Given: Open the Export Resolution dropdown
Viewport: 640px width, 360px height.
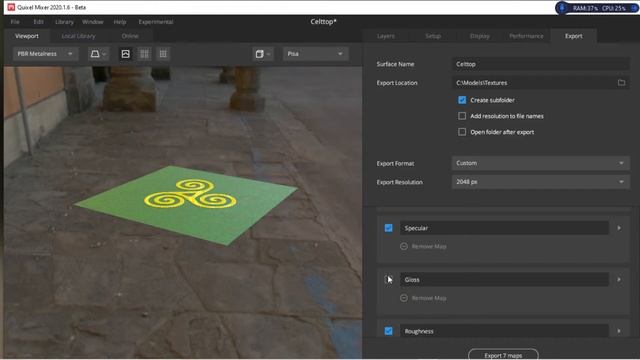Looking at the screenshot, I should pos(540,182).
